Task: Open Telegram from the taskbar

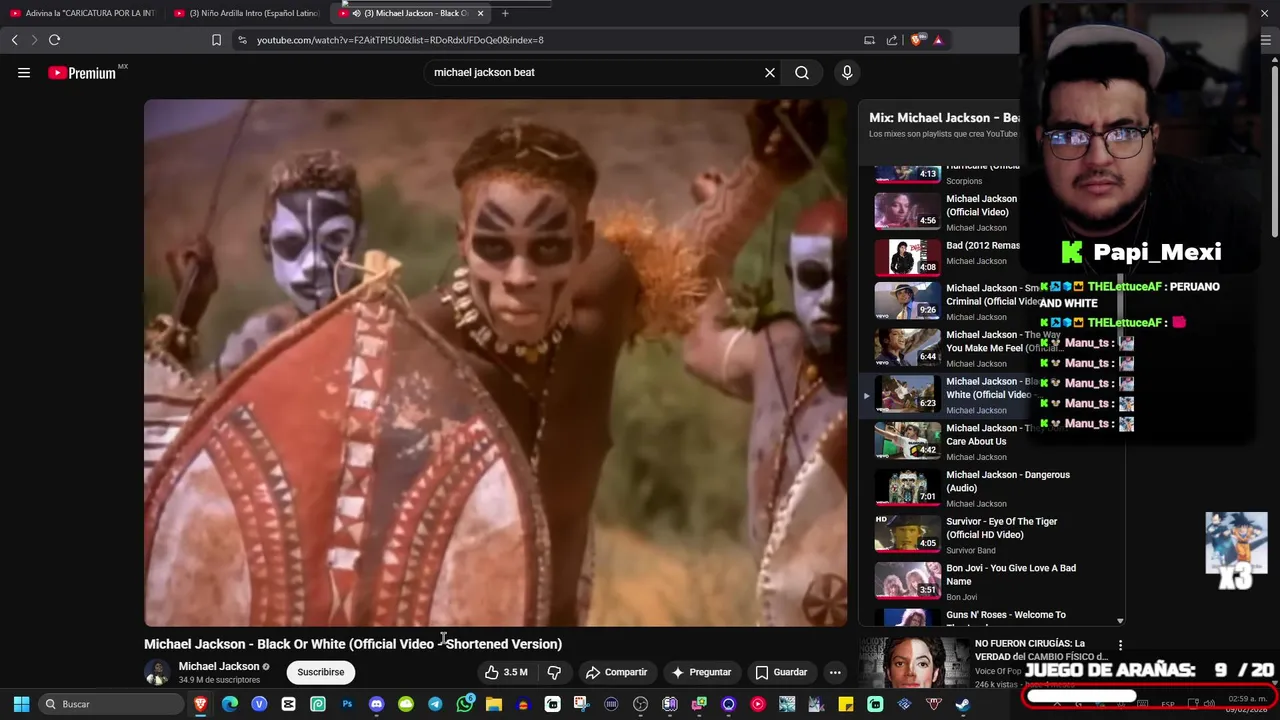Action: pos(435,704)
